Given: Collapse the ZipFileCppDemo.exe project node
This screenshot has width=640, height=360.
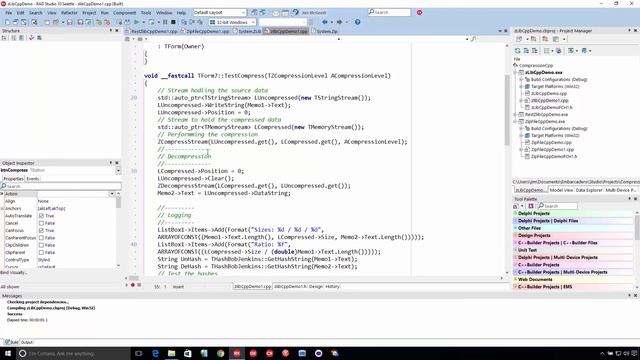Looking at the screenshot, I should click(x=516, y=121).
